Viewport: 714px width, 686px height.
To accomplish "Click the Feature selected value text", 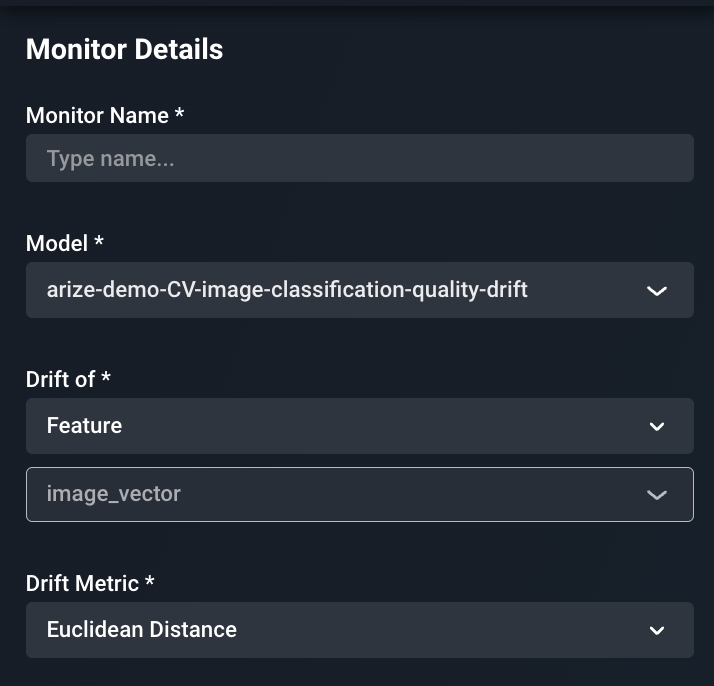I will (84, 426).
